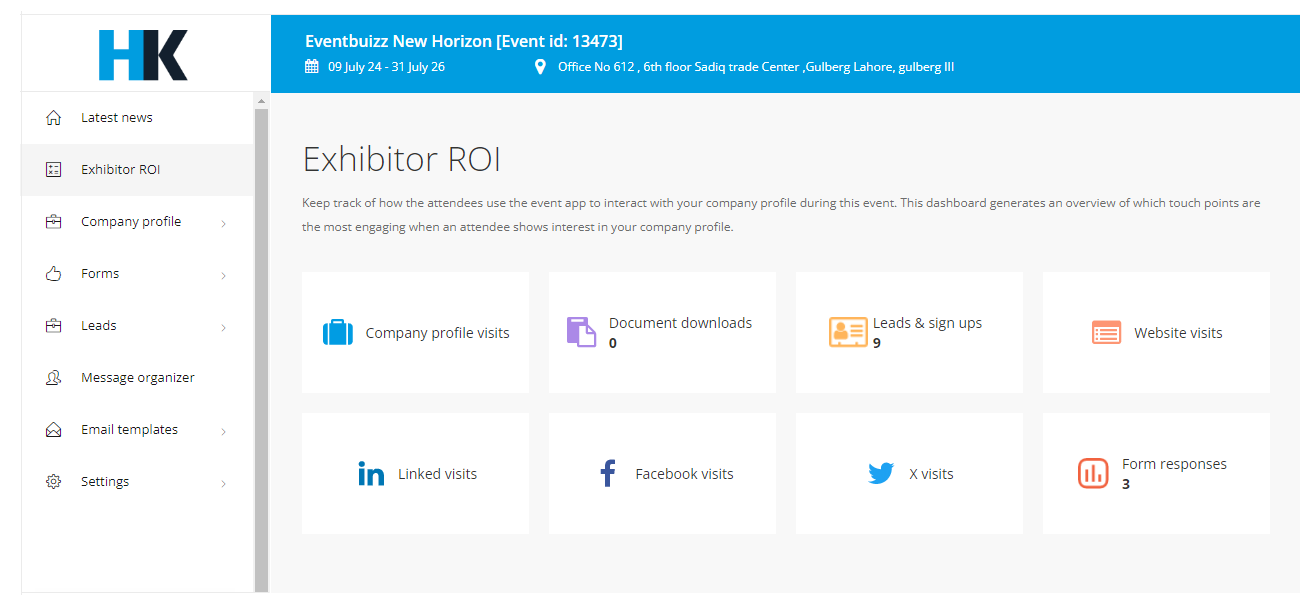Click the Form responses count 3
This screenshot has height=604, width=1313.
pyautogui.click(x=1126, y=484)
